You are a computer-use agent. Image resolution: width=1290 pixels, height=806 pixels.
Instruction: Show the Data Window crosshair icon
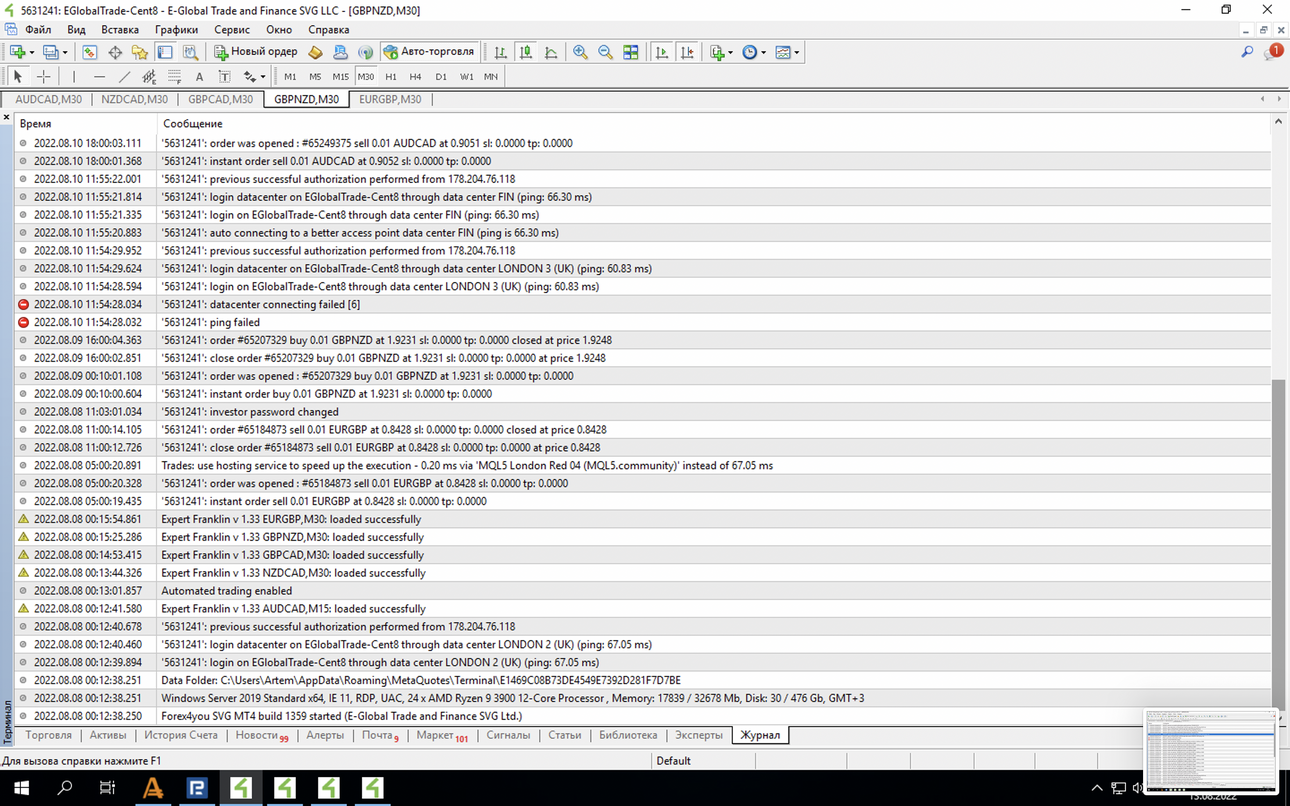coord(115,52)
